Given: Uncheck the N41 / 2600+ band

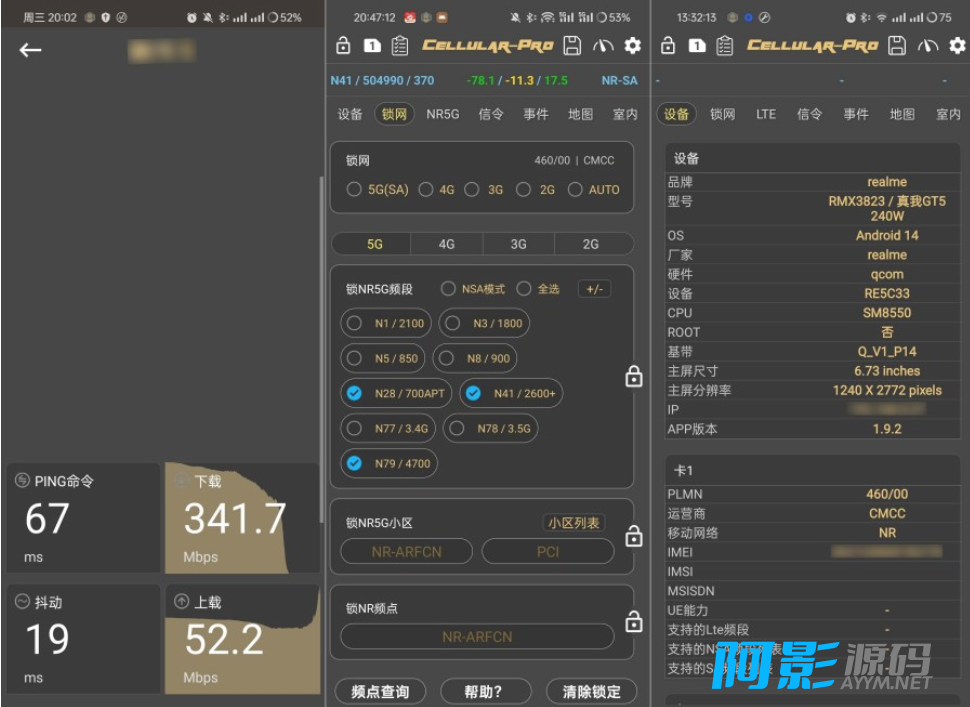Looking at the screenshot, I should (x=511, y=393).
